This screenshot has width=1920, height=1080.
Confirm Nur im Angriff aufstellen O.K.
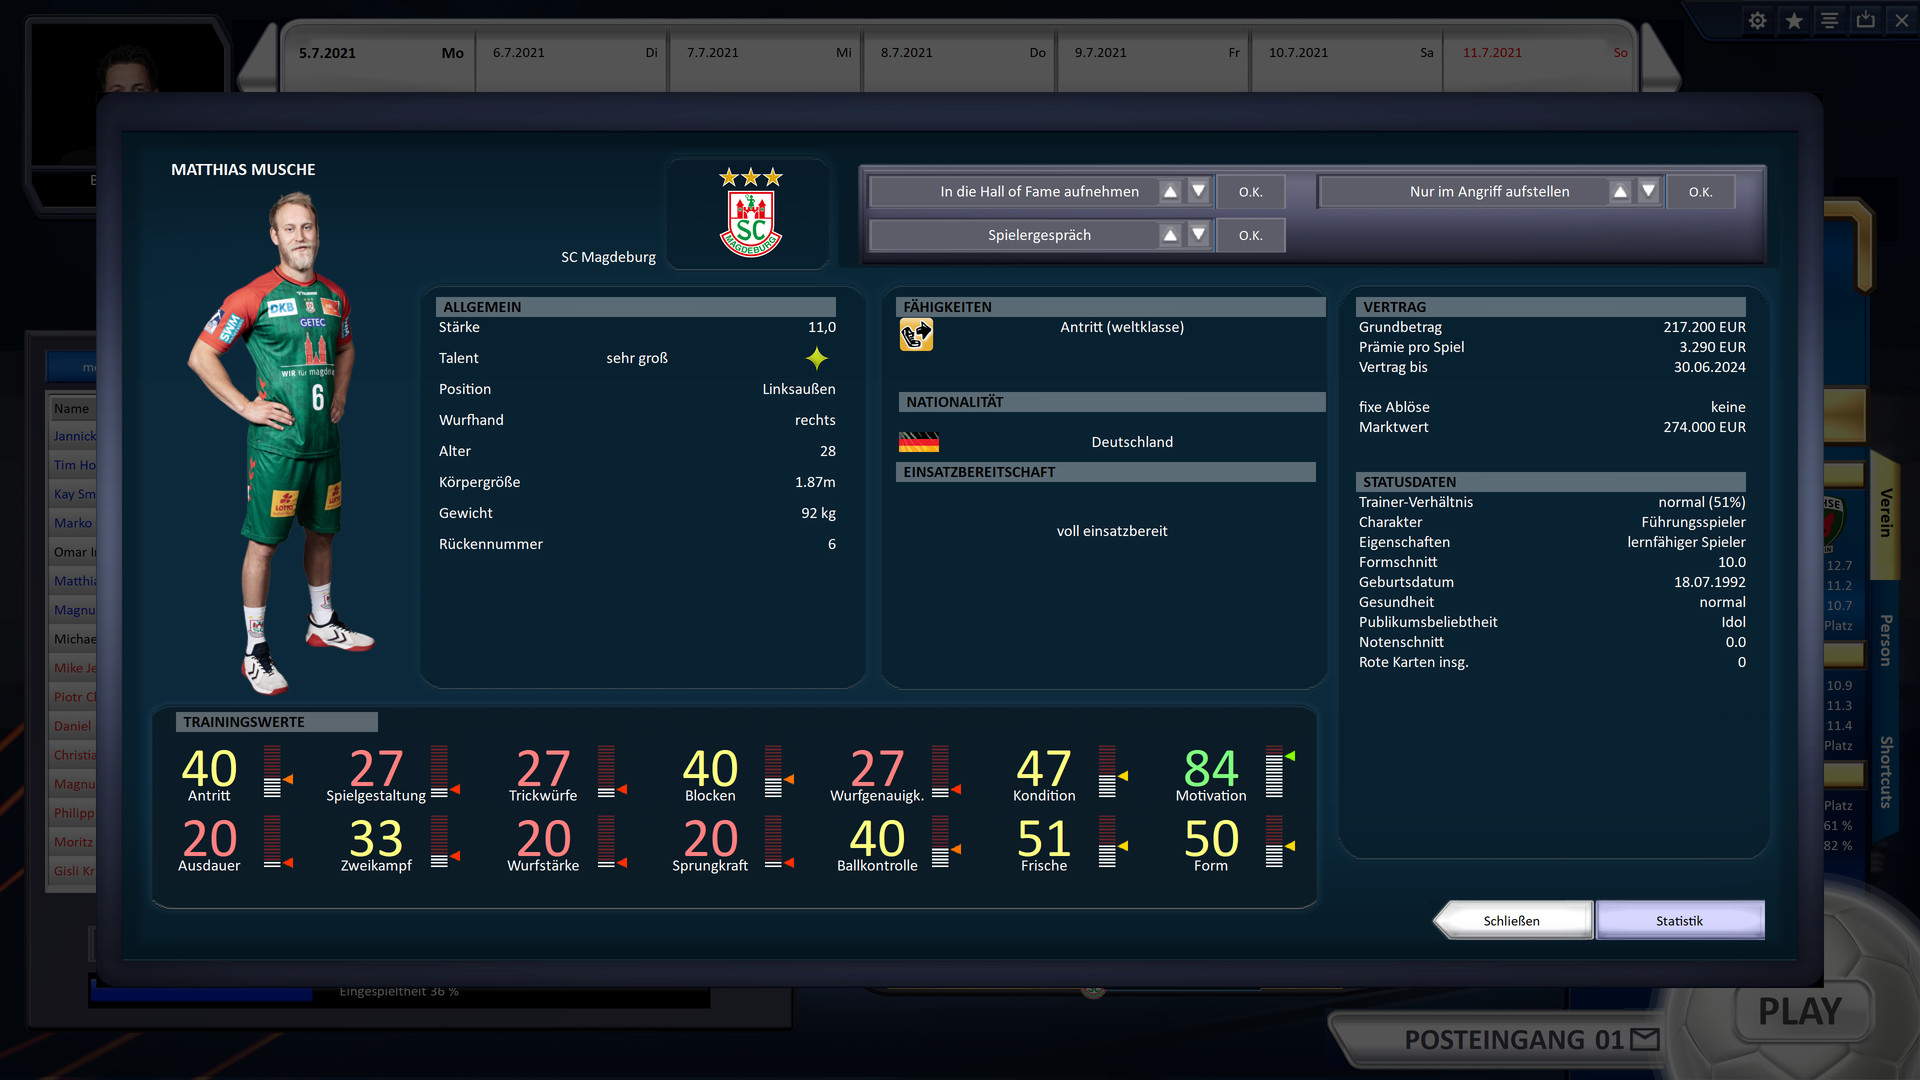coord(1700,192)
